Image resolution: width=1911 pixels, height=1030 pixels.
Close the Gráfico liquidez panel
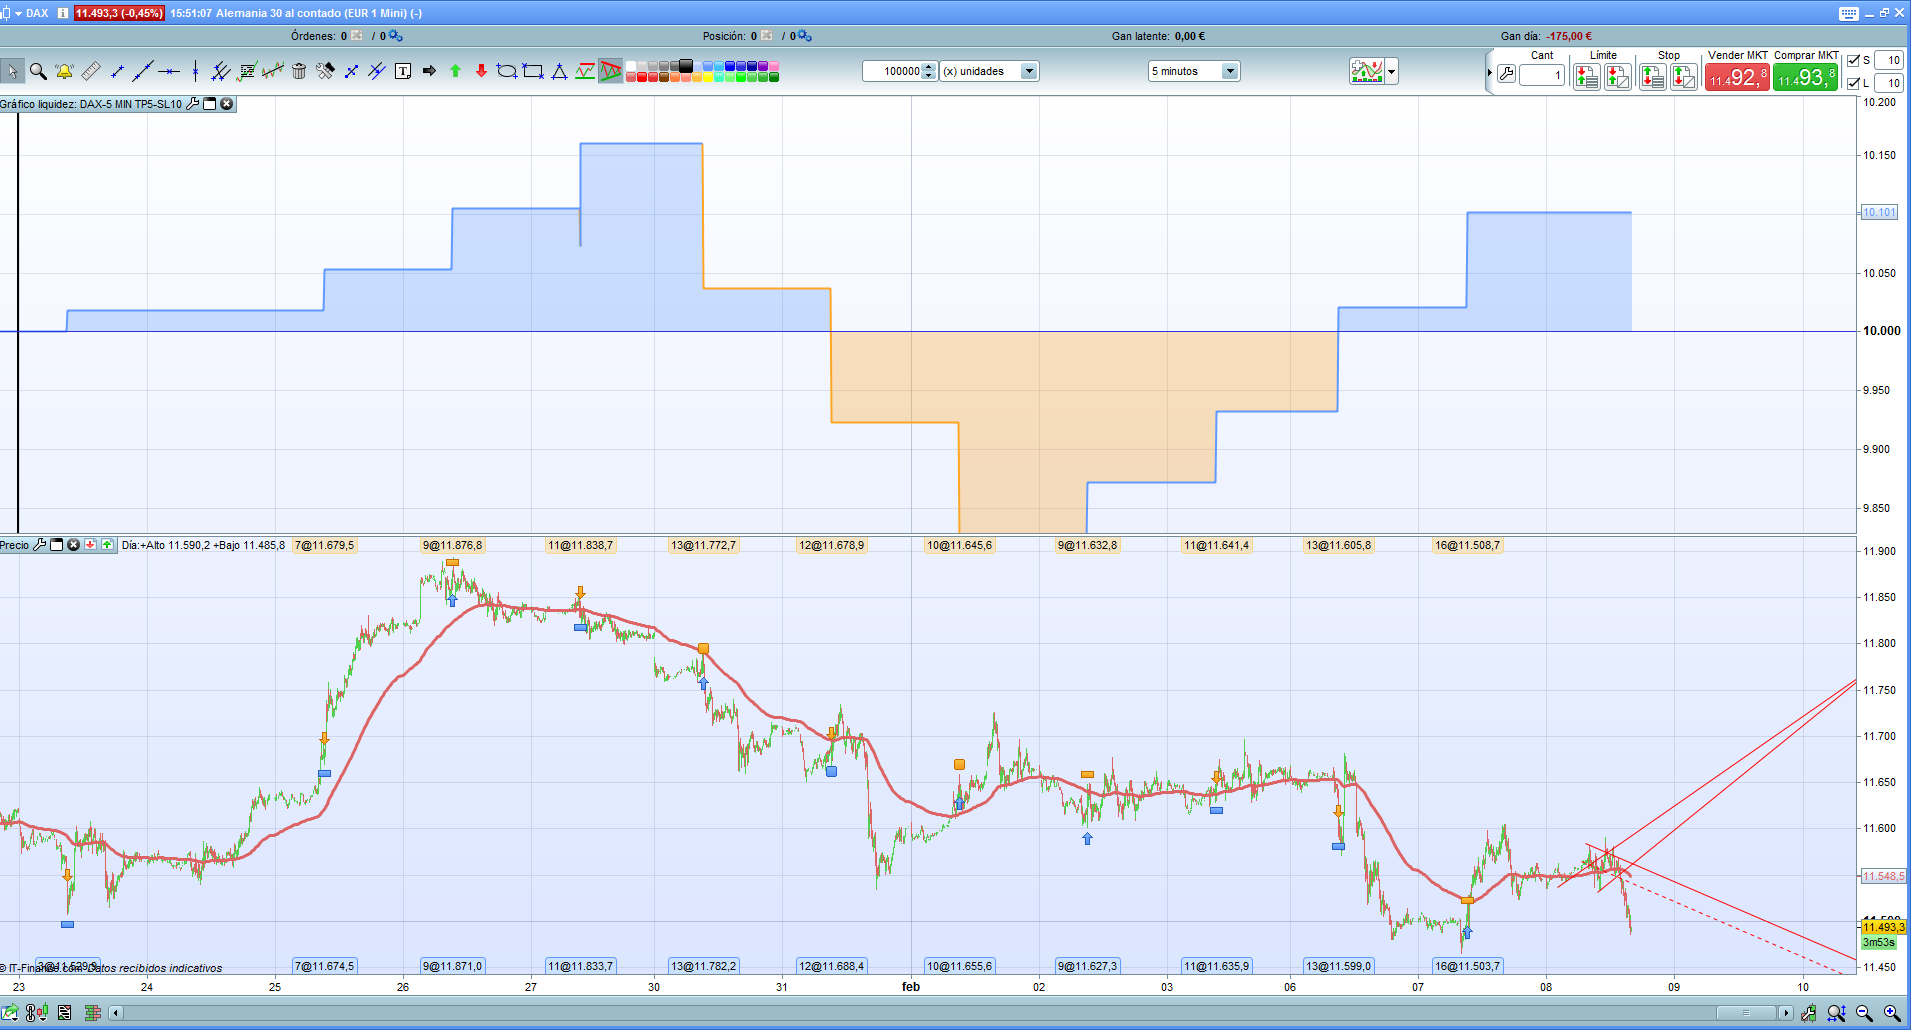[x=227, y=104]
